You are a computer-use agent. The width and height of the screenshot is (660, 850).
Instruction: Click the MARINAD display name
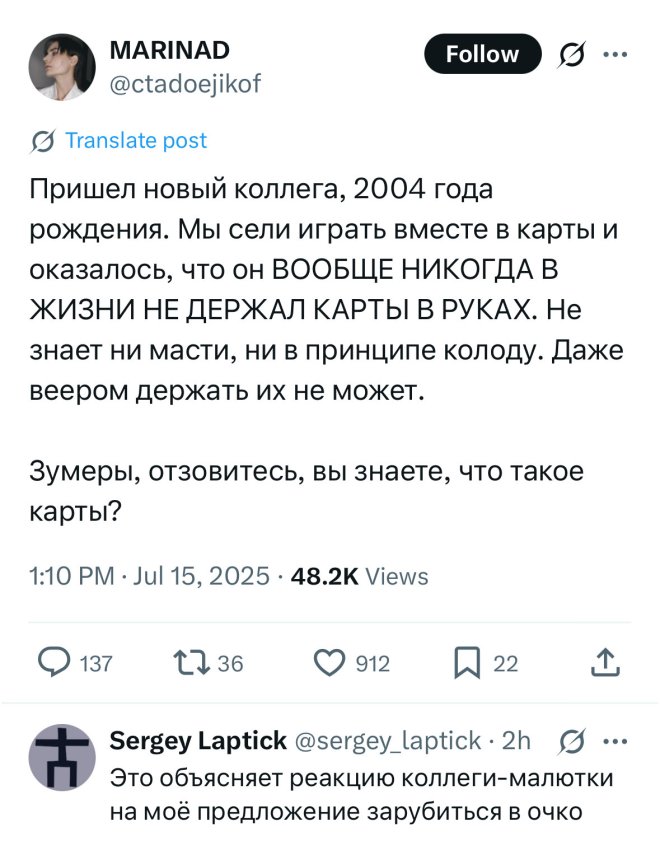(x=169, y=50)
